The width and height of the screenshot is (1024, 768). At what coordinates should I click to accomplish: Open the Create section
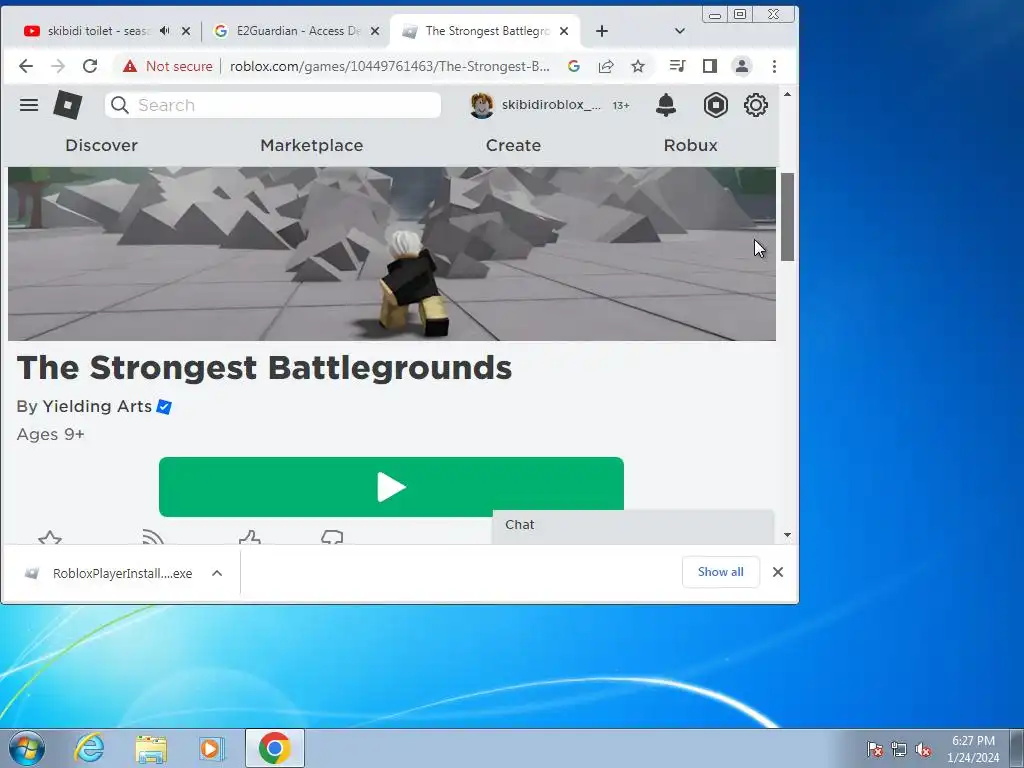(513, 145)
